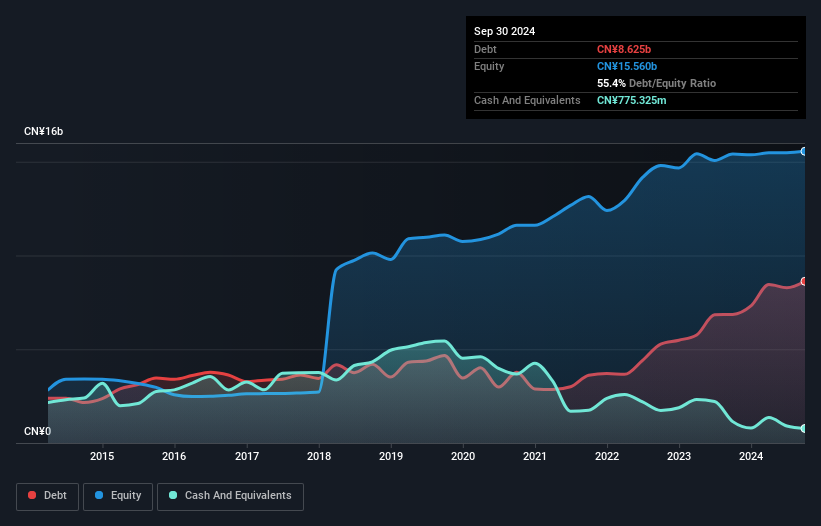Click the 2017 x-axis label

pyautogui.click(x=247, y=456)
